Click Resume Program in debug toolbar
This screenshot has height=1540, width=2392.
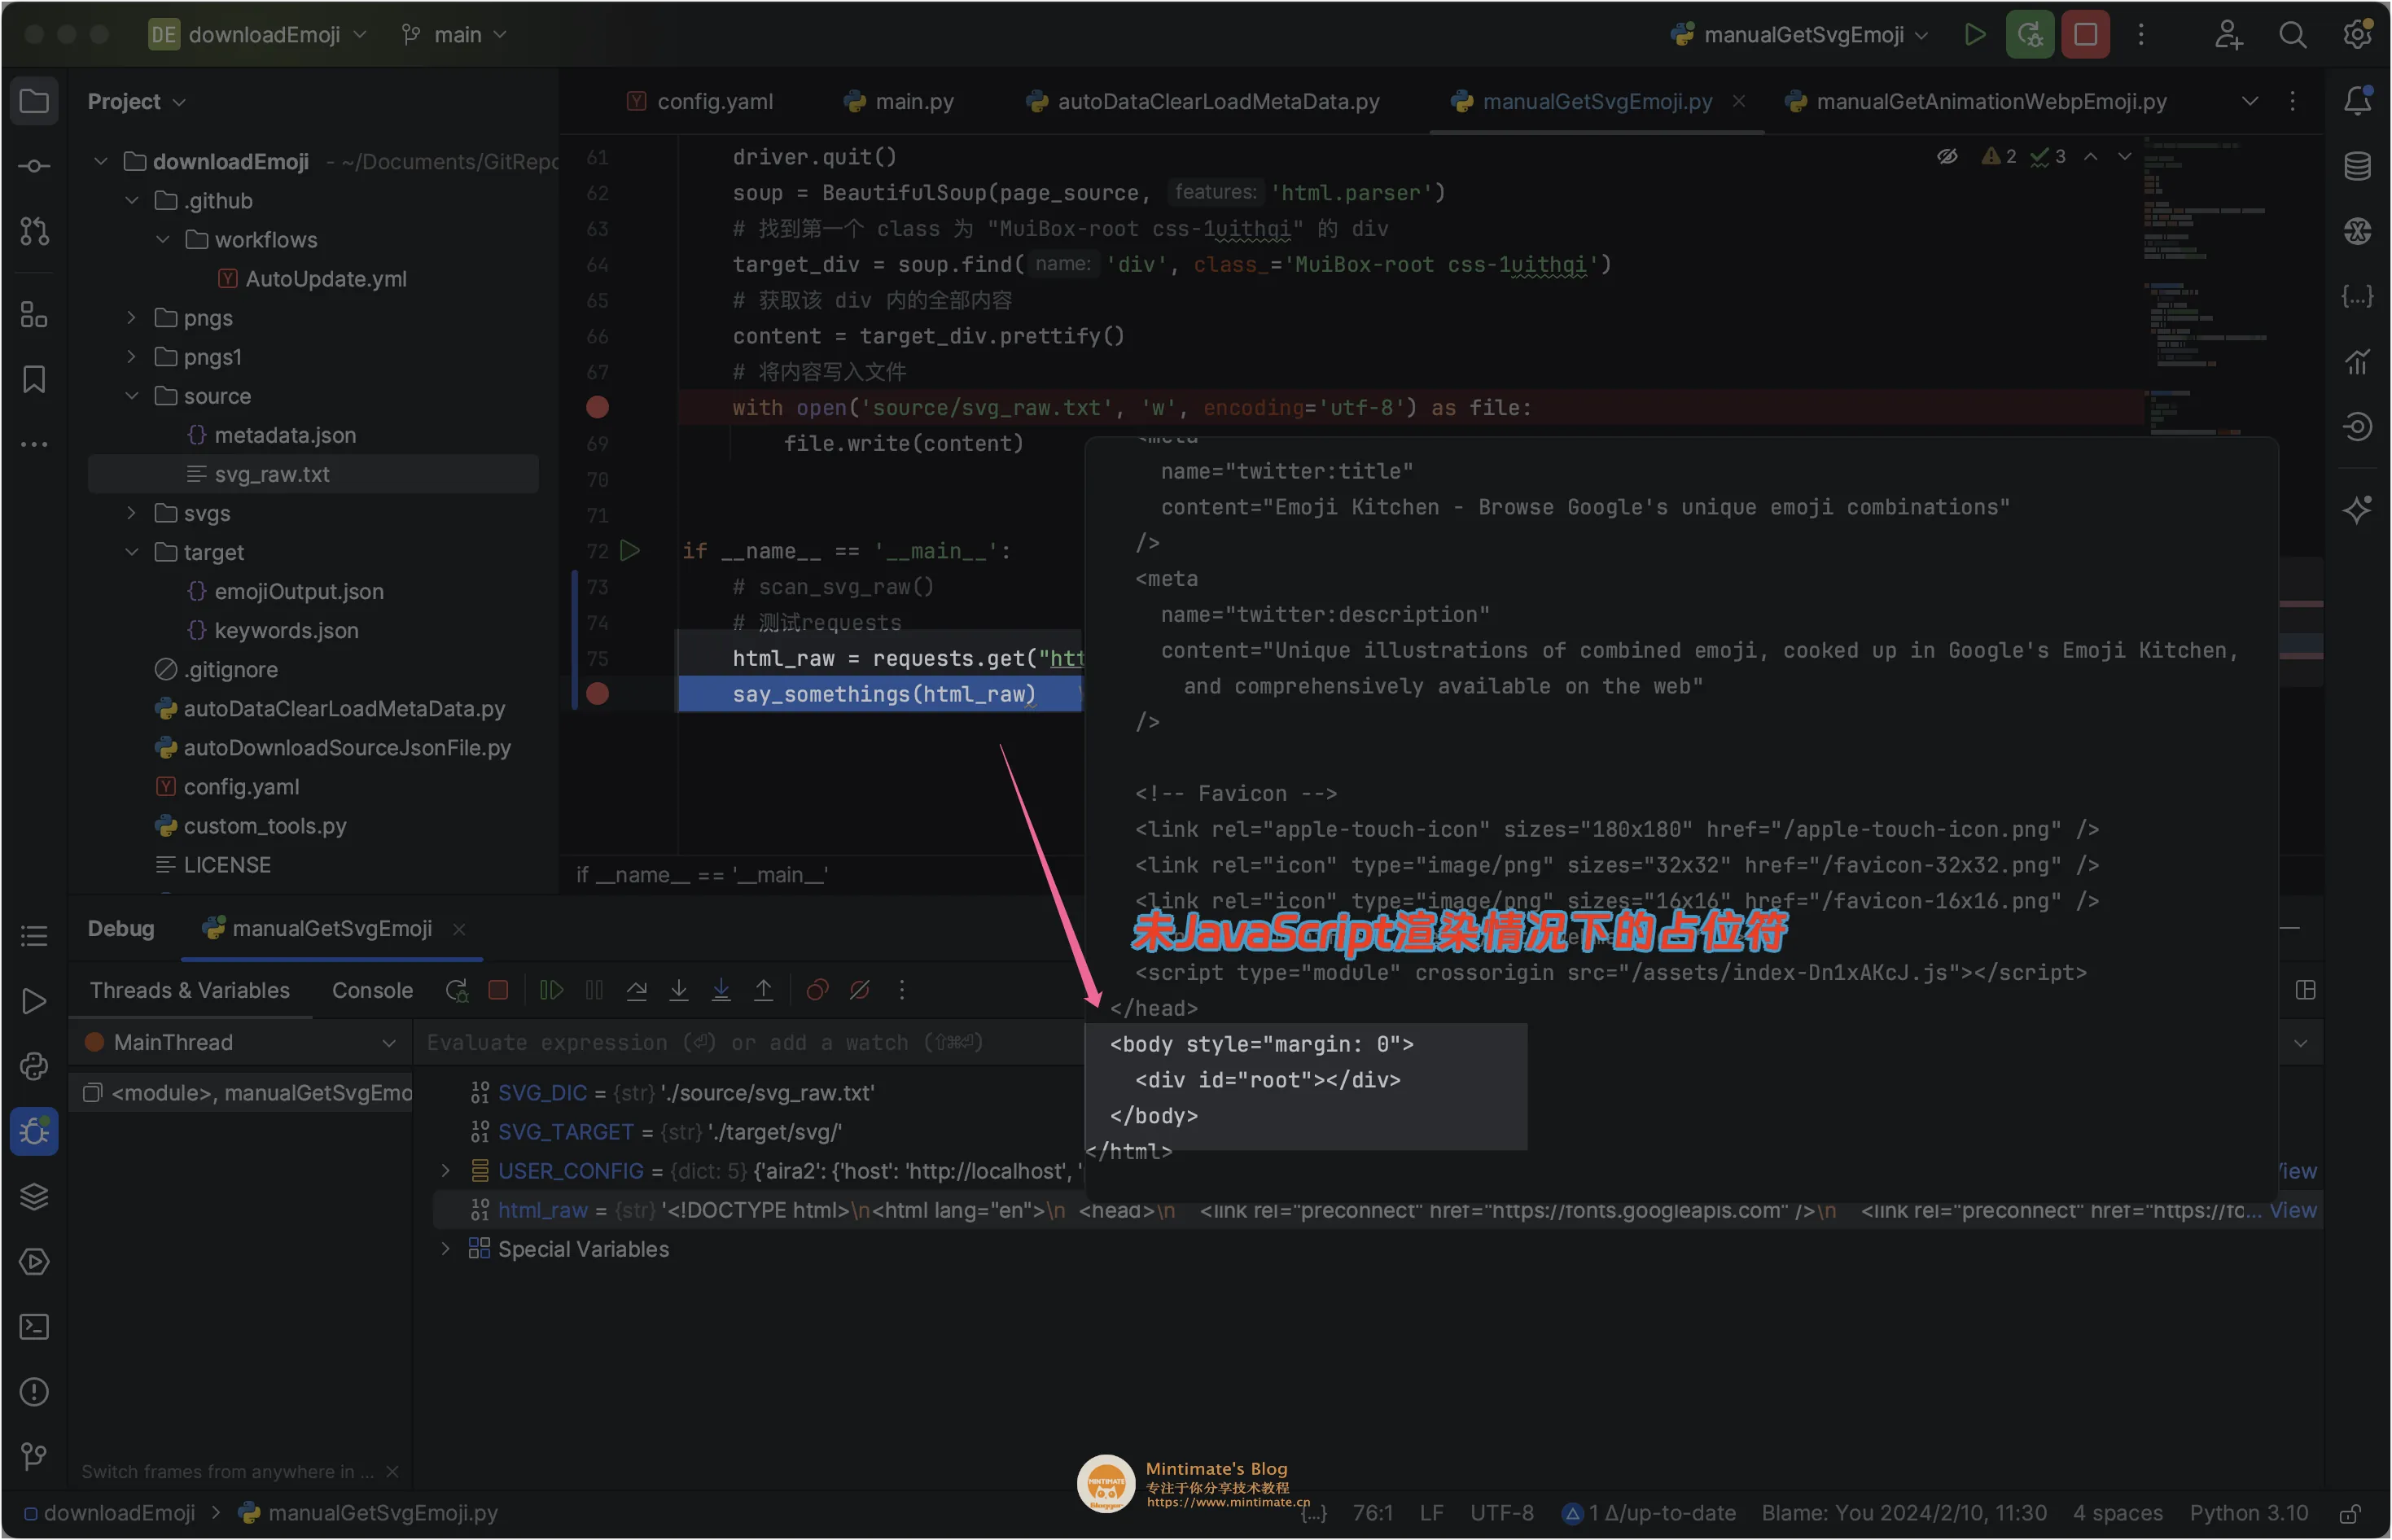coord(551,990)
